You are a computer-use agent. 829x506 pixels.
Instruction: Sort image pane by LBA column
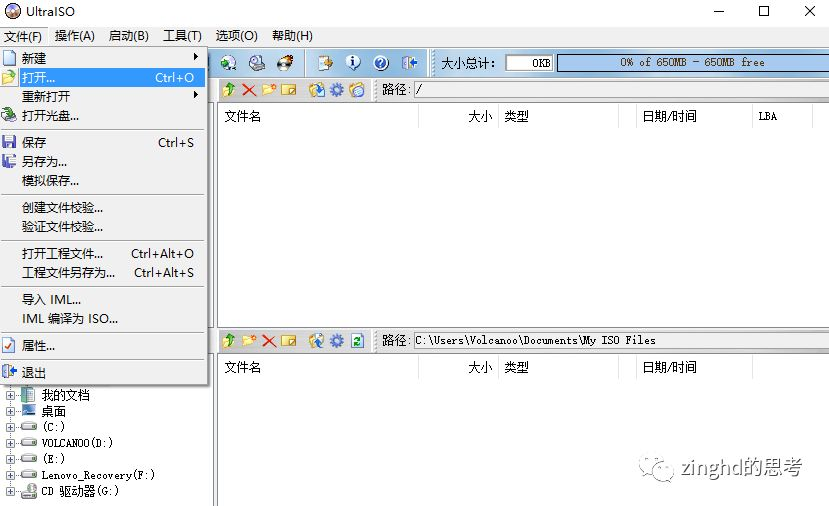(782, 116)
